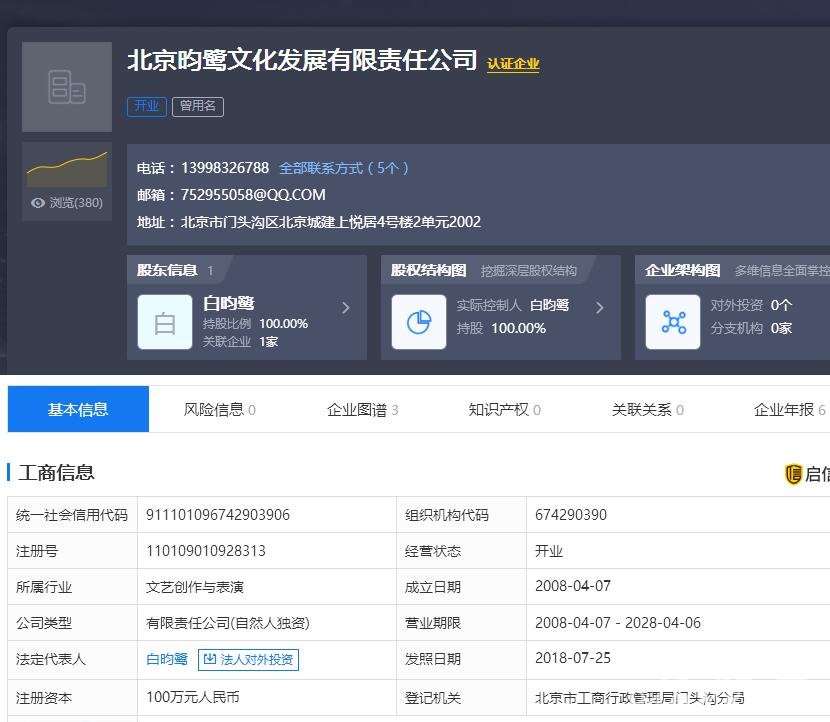Click the 对外投资 0个 entry
Viewport: 830px width, 722px height.
click(751, 305)
